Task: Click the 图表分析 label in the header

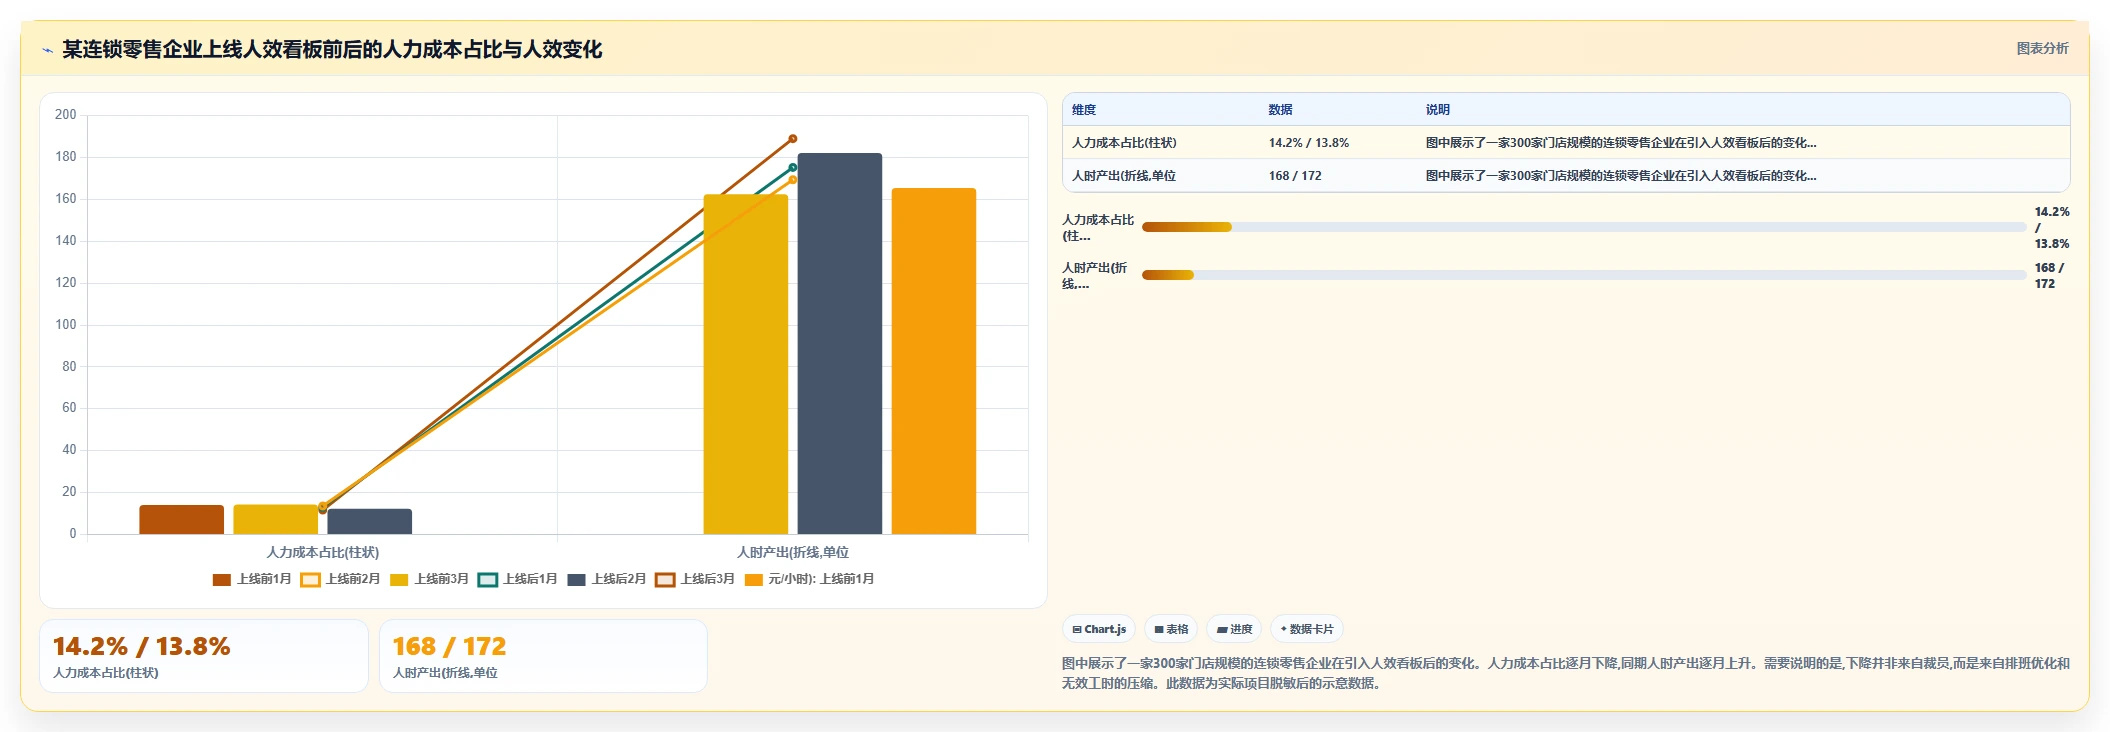Action: 2042,48
